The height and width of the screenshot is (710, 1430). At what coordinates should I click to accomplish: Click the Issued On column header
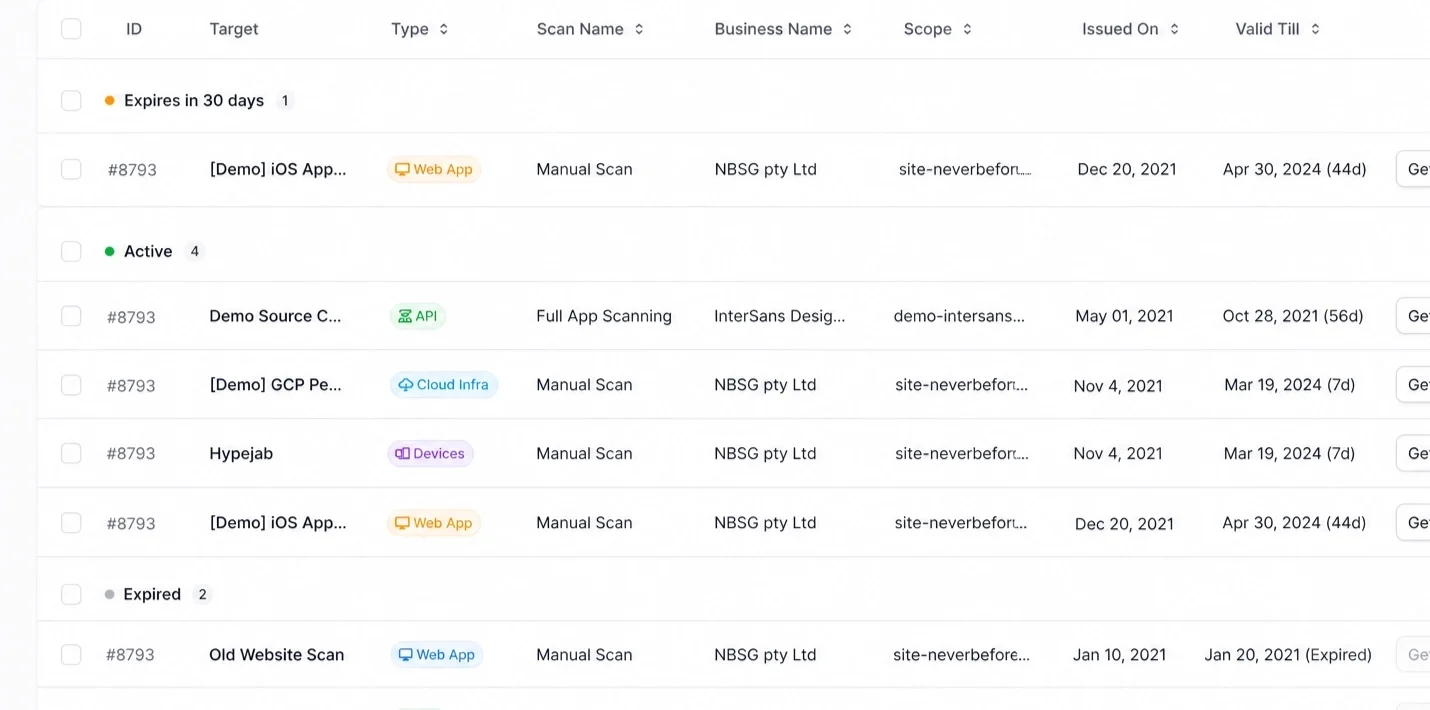click(1131, 29)
